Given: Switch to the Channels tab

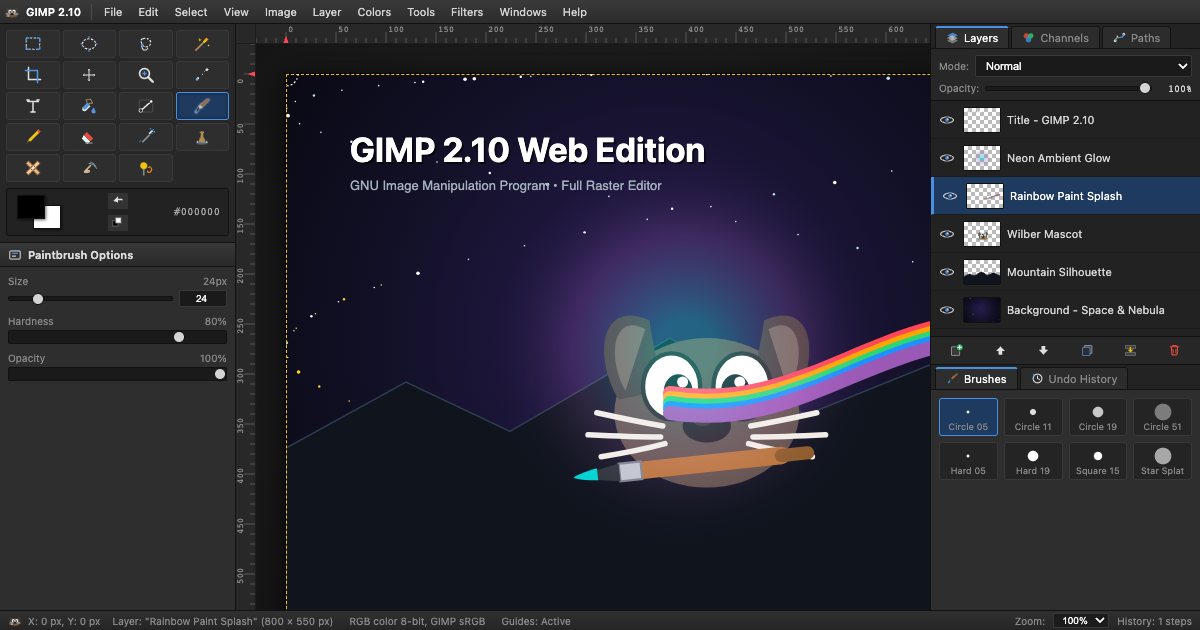Looking at the screenshot, I should pos(1055,38).
